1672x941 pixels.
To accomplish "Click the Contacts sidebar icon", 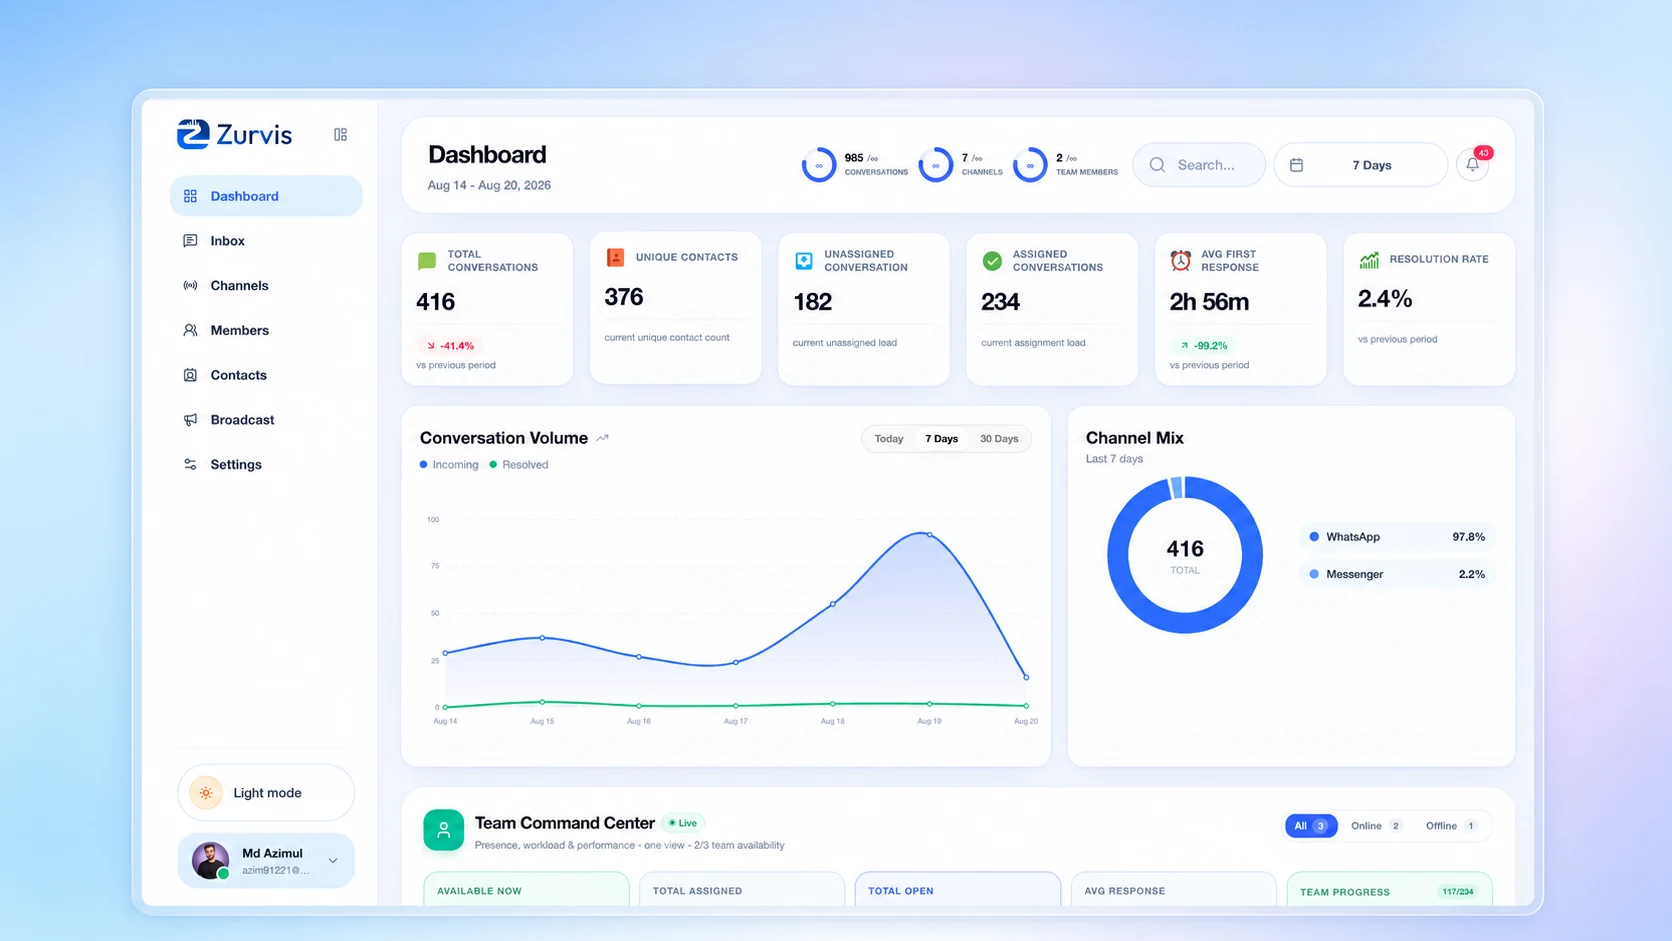I will pos(190,375).
